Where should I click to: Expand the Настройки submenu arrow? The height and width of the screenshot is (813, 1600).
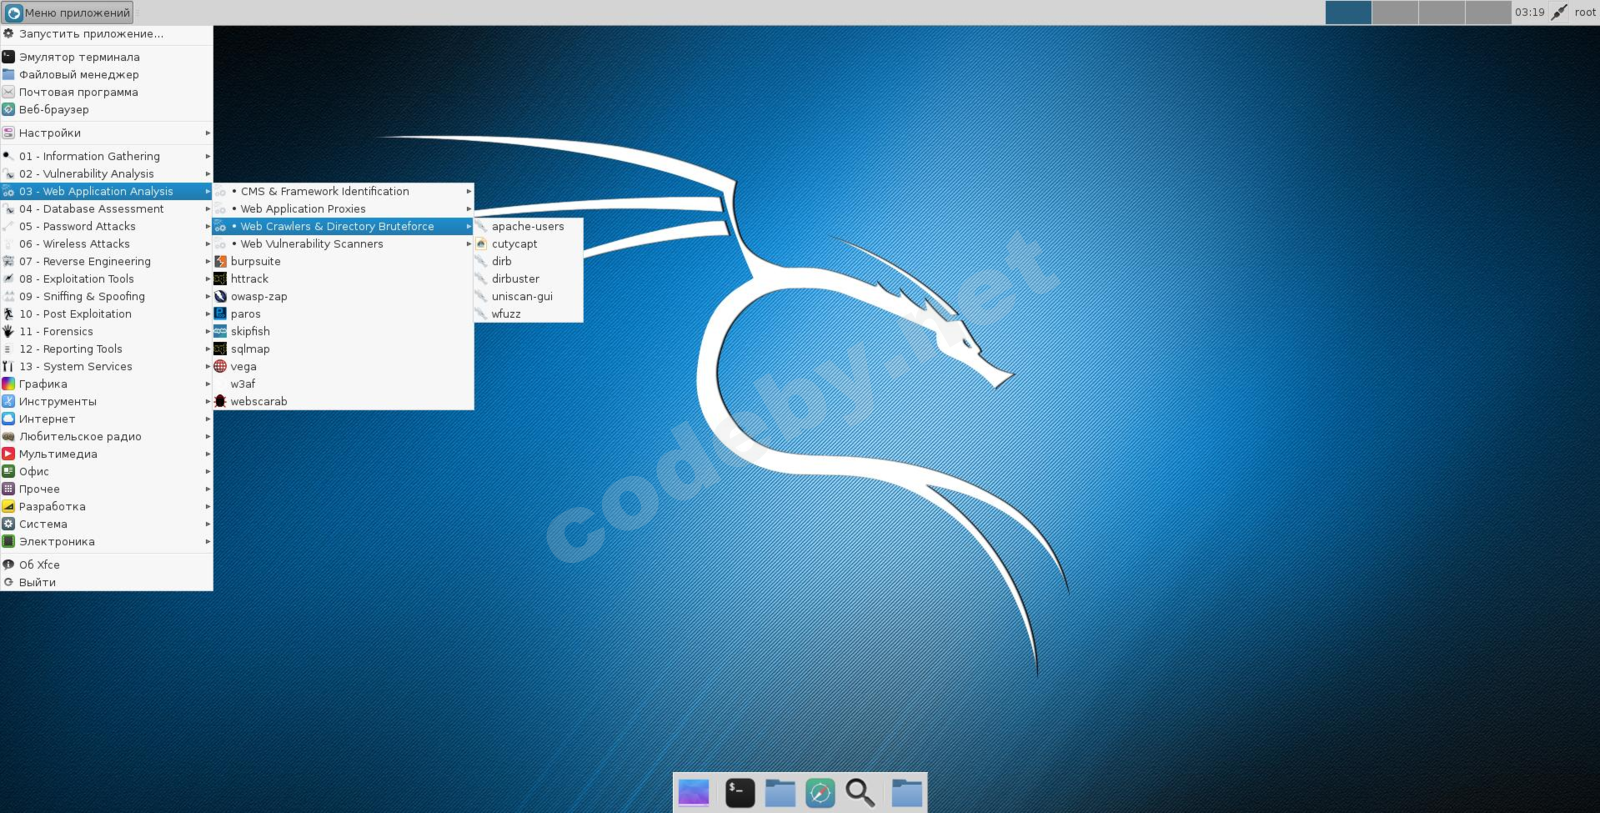click(x=208, y=133)
